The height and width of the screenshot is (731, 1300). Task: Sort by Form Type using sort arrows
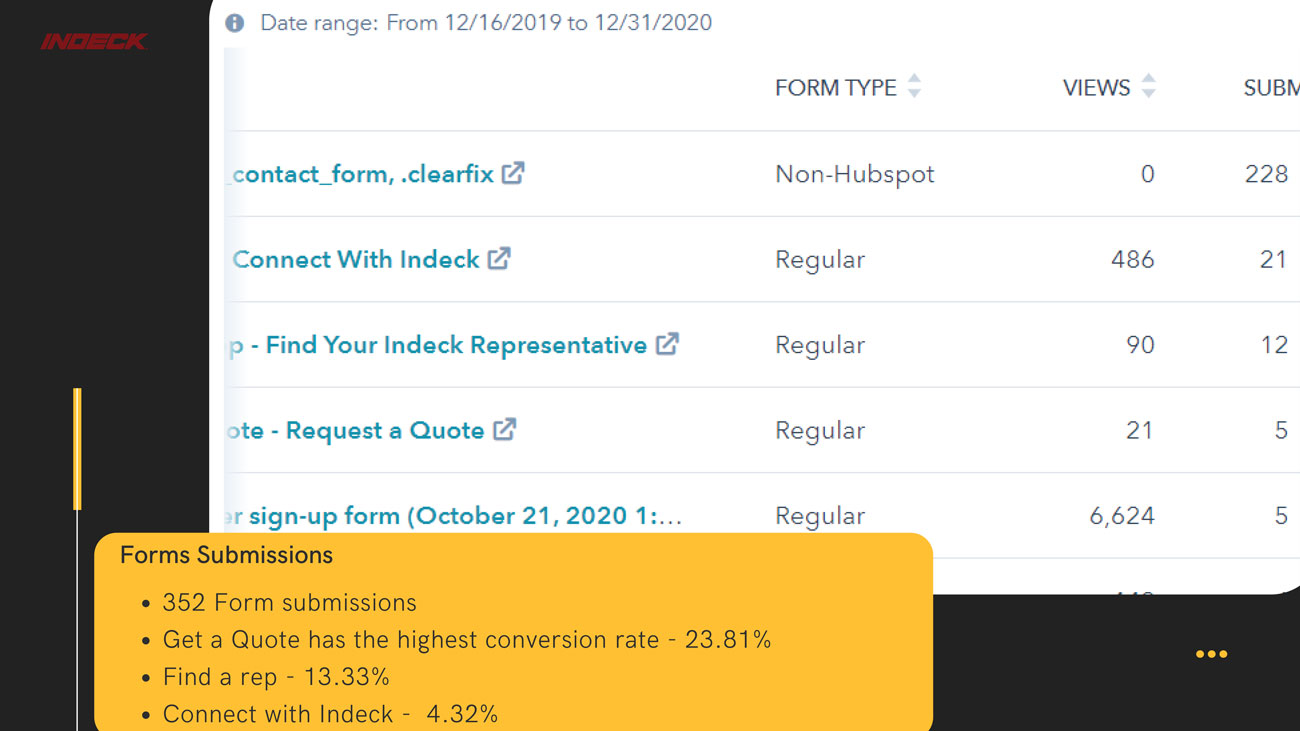tap(914, 87)
